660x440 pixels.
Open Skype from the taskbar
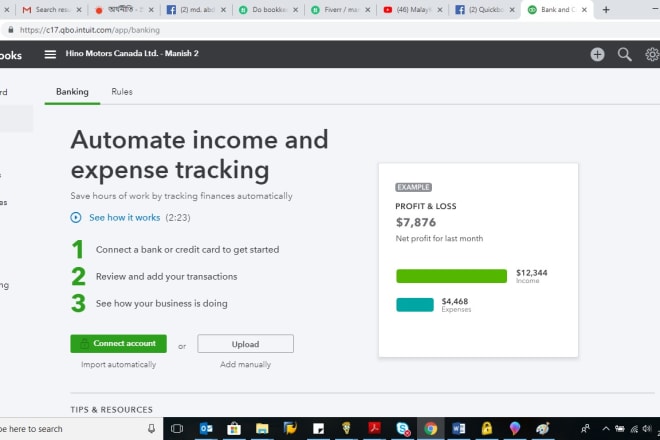click(x=403, y=429)
